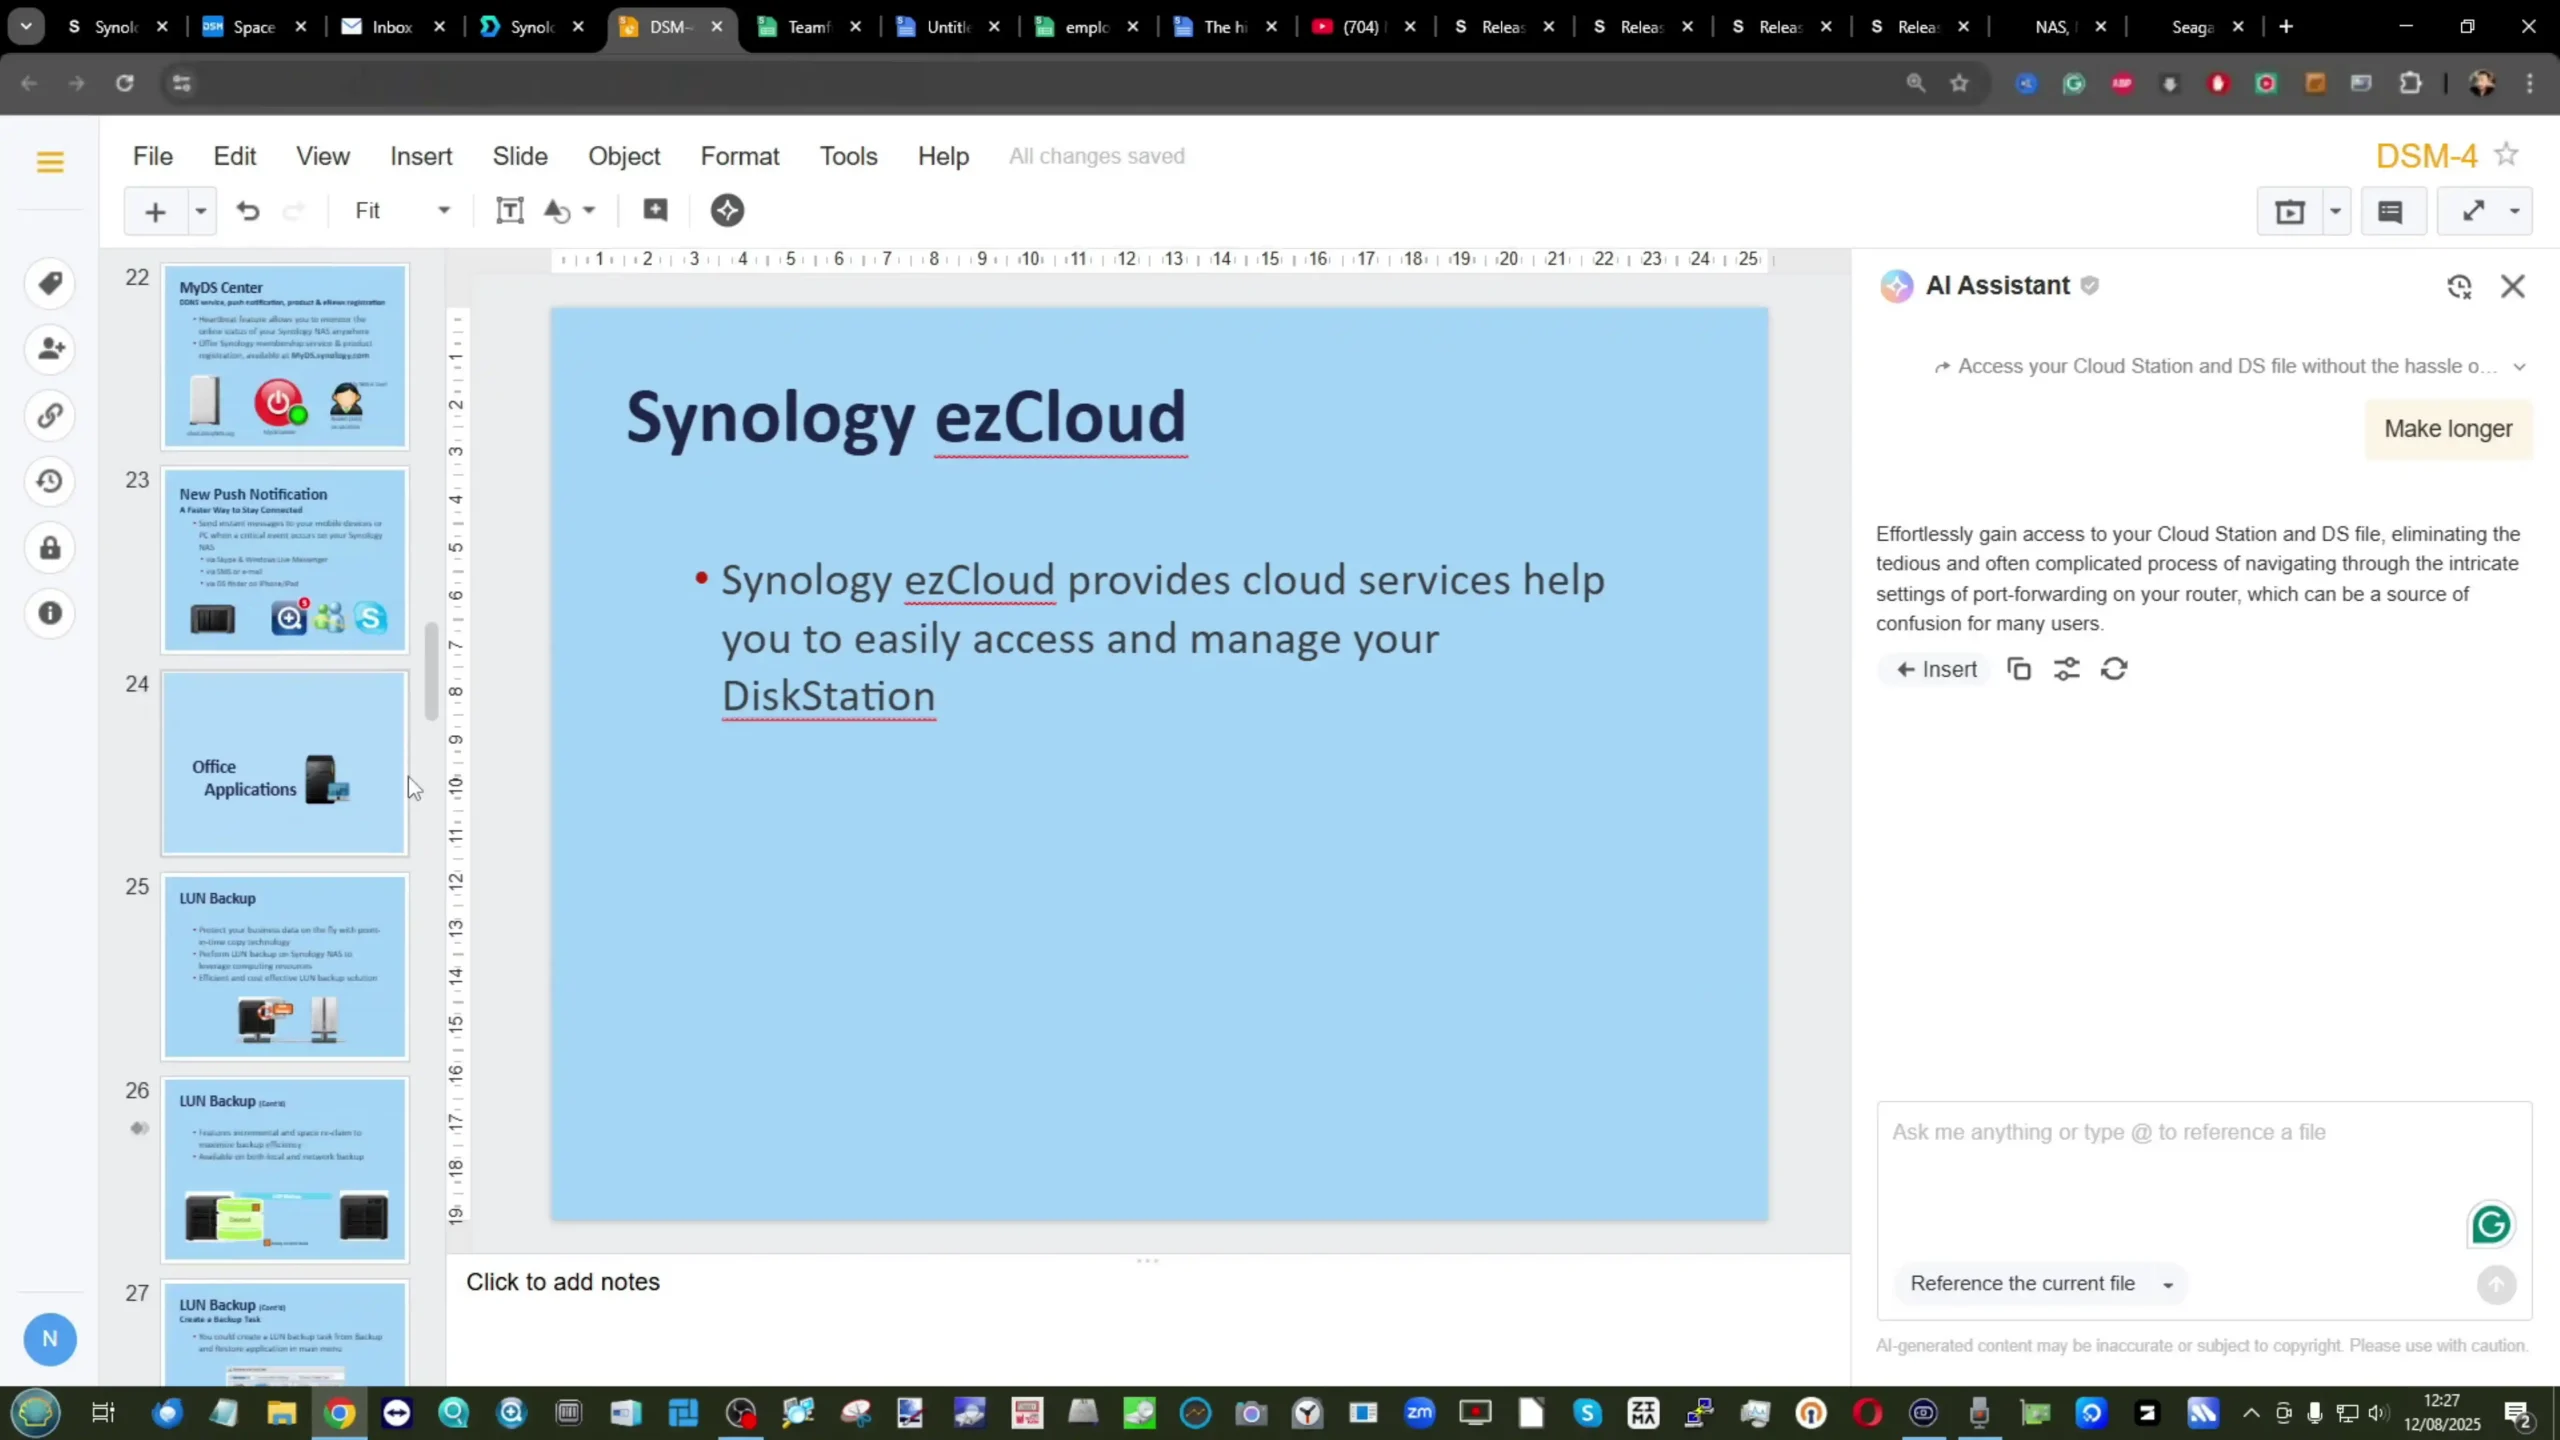Star the DSM-4 document
2560x1440 pixels.
click(x=2506, y=155)
